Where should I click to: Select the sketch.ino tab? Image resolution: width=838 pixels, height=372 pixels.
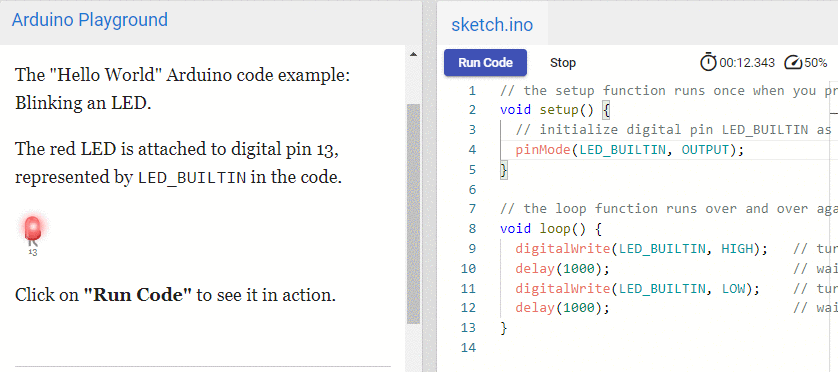492,25
